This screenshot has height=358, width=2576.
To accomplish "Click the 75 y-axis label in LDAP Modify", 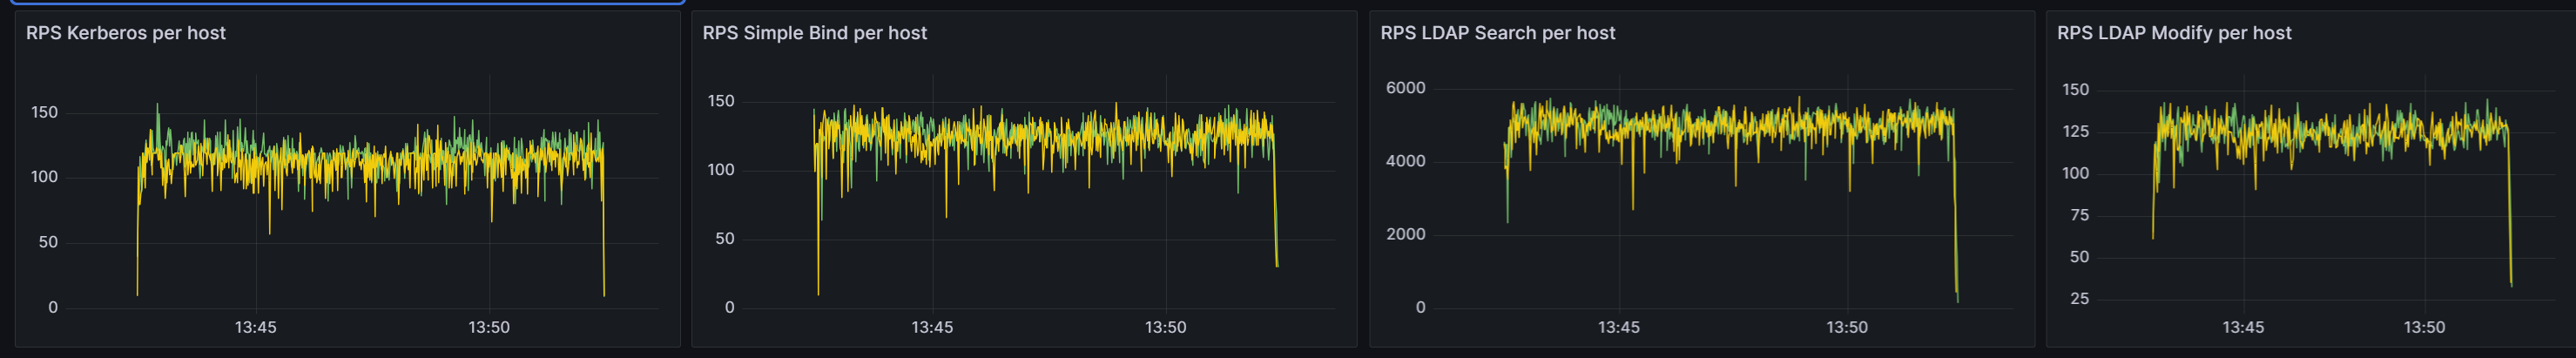I will 2079,215.
